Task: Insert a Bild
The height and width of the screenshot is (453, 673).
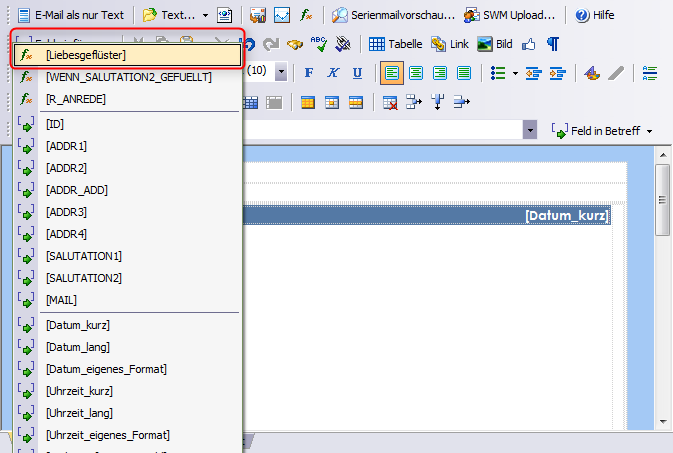Action: click(495, 44)
